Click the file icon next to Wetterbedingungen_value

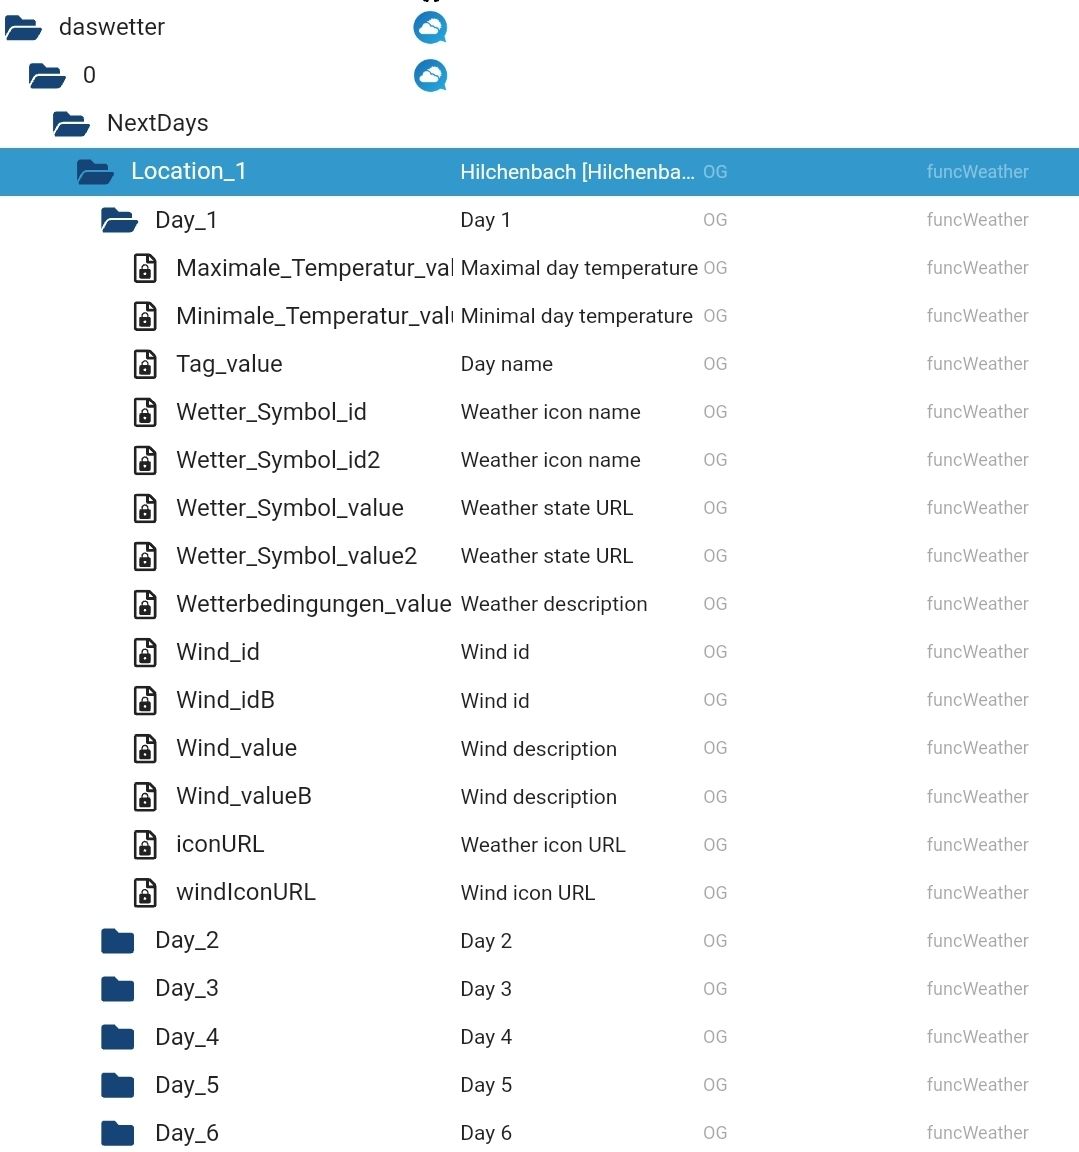145,604
